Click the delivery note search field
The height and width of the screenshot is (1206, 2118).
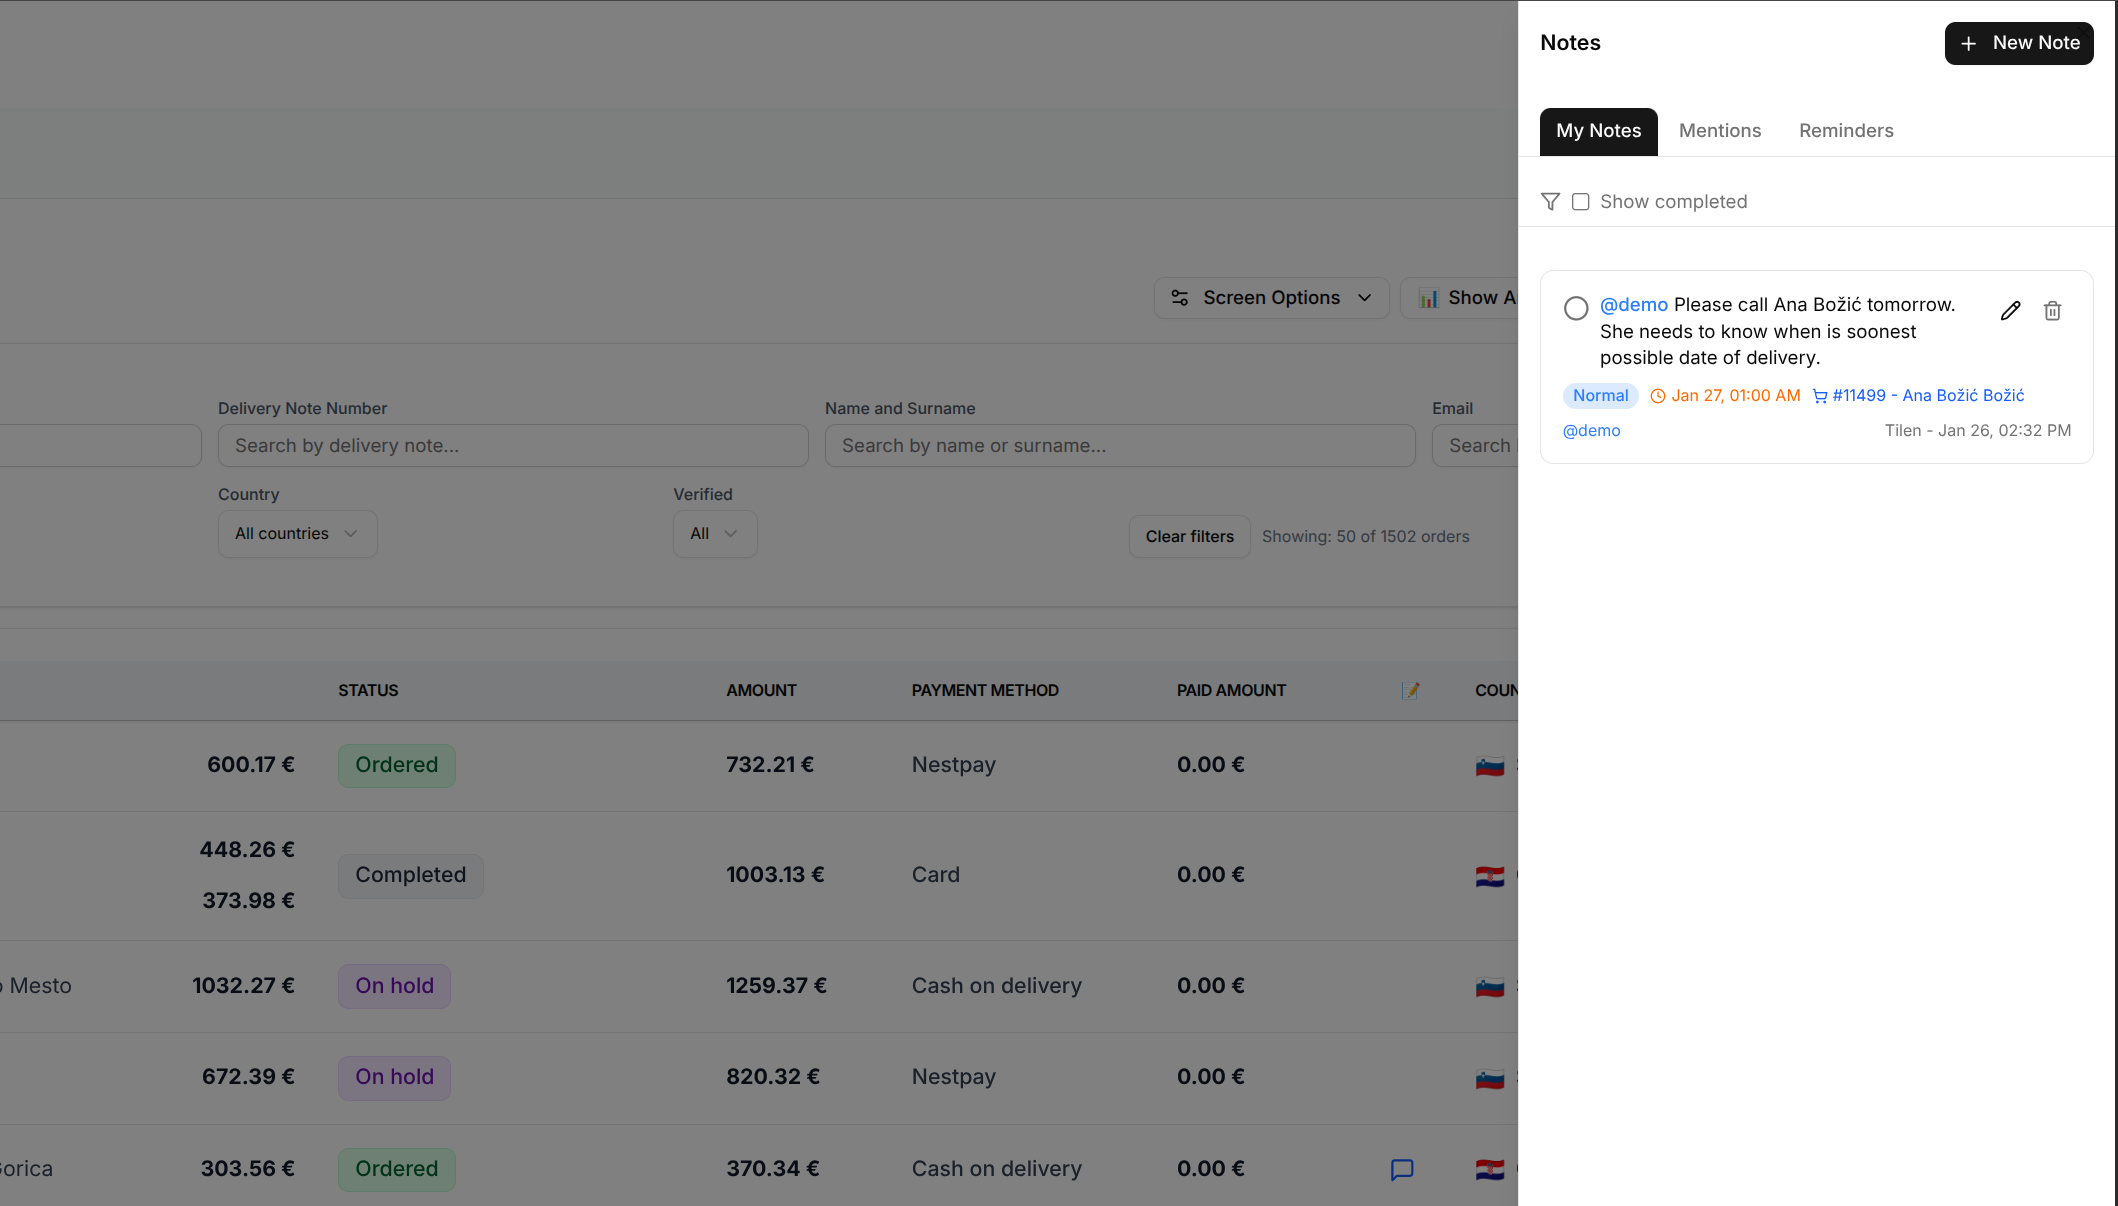click(x=512, y=446)
